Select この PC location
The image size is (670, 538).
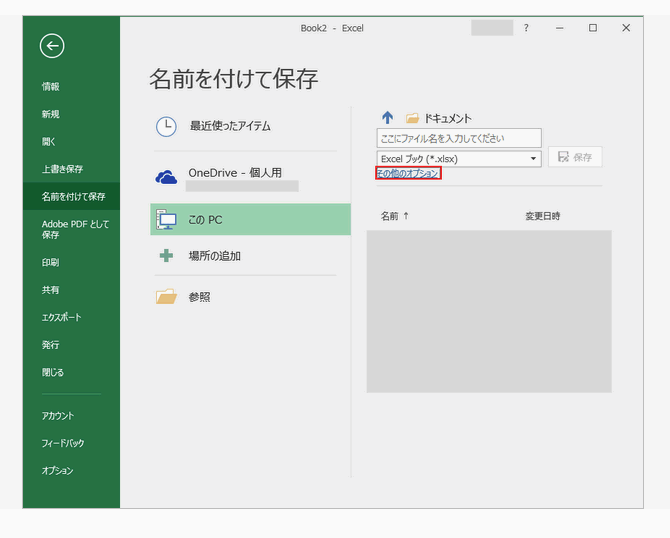250,219
